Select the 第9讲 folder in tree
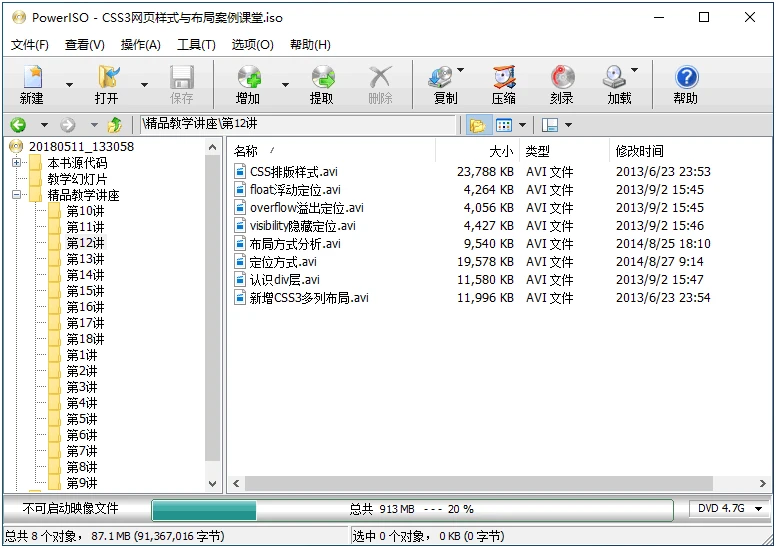 coord(82,483)
